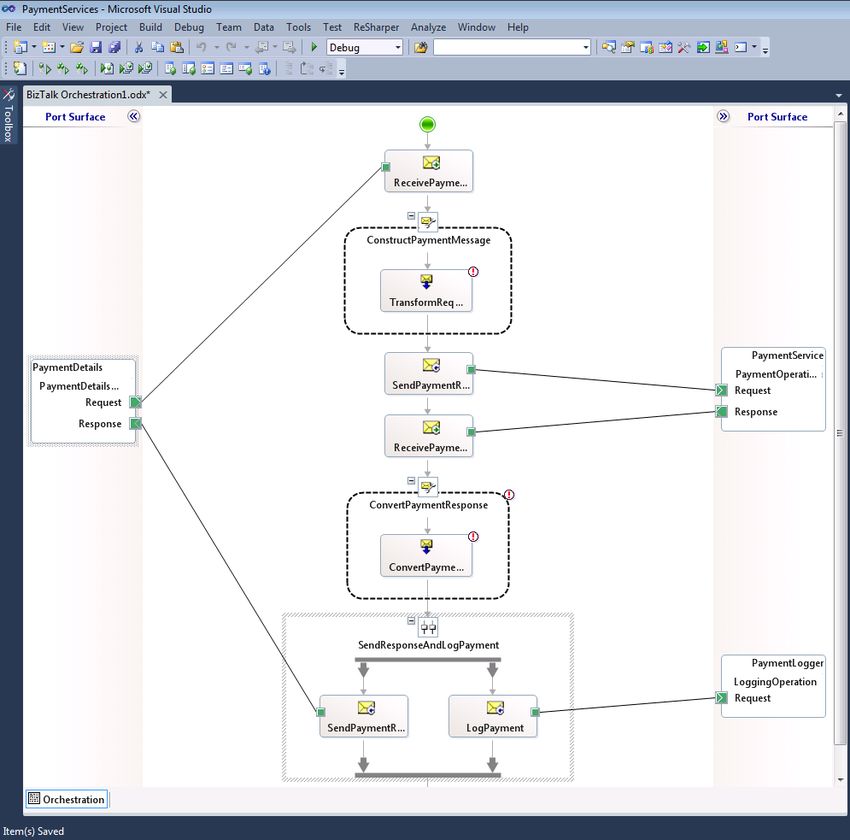Click the error indicator on ConvertPaymentResponse construct
The height and width of the screenshot is (840, 850).
509,494
